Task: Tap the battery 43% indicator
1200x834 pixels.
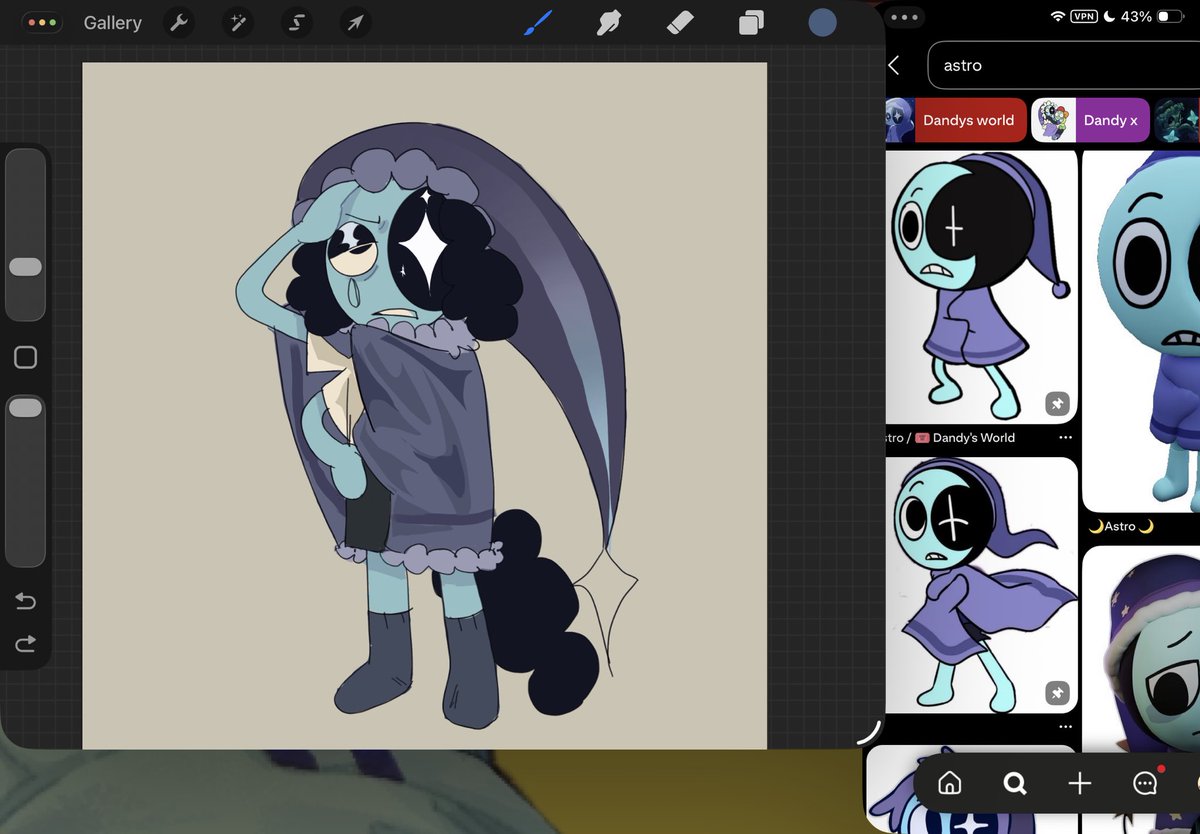Action: [1152, 17]
